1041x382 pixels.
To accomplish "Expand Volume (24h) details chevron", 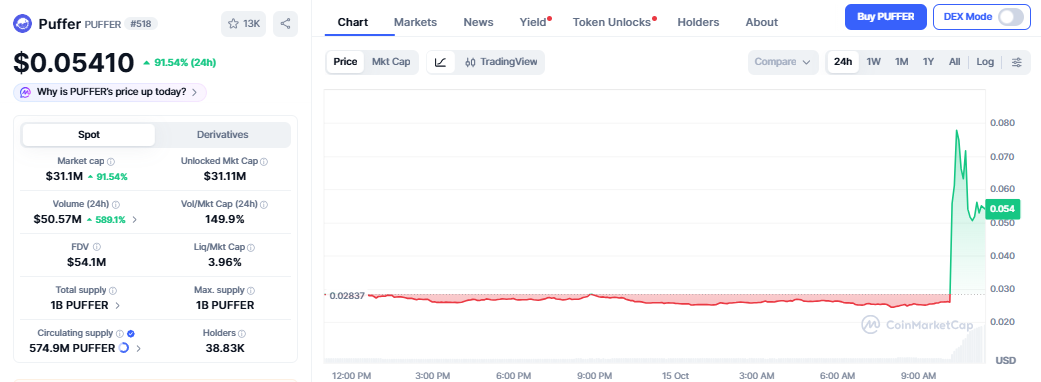I will click(x=135, y=219).
